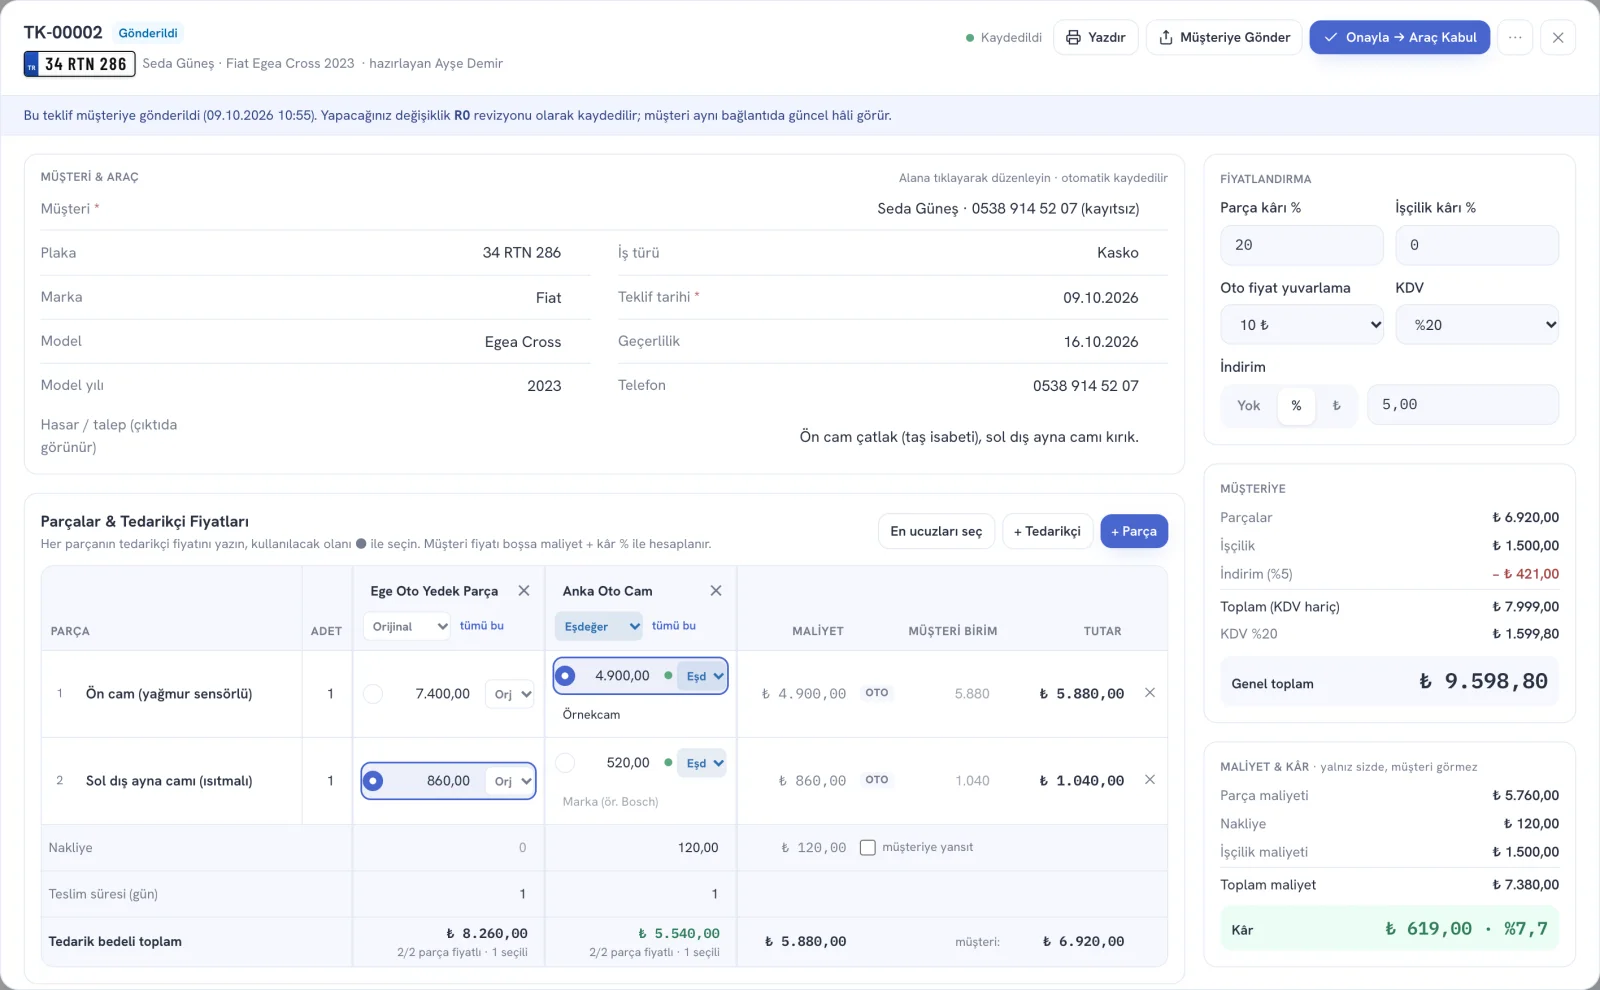Add a new part with + Parça
The height and width of the screenshot is (990, 1600).
pos(1134,531)
